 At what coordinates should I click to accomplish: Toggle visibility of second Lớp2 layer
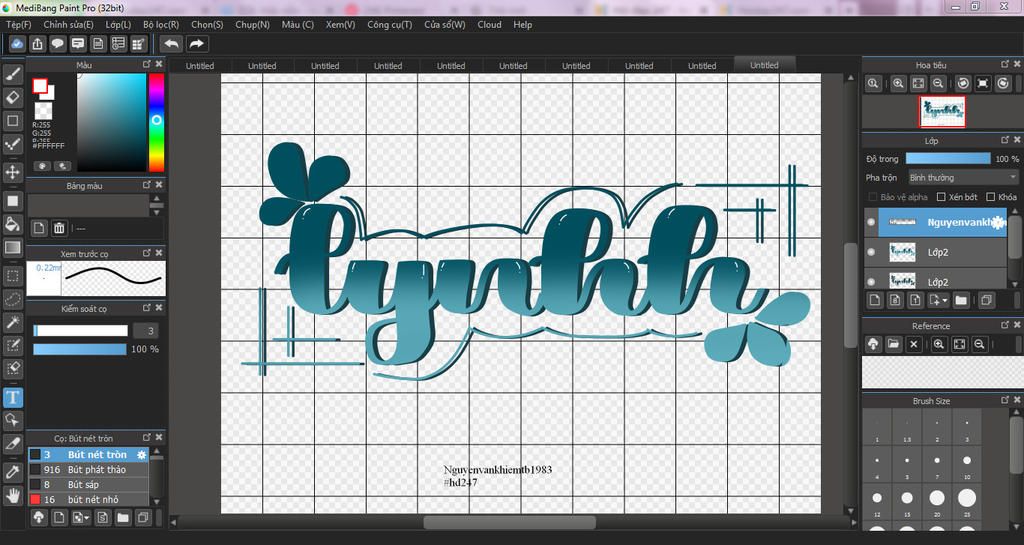[x=871, y=281]
